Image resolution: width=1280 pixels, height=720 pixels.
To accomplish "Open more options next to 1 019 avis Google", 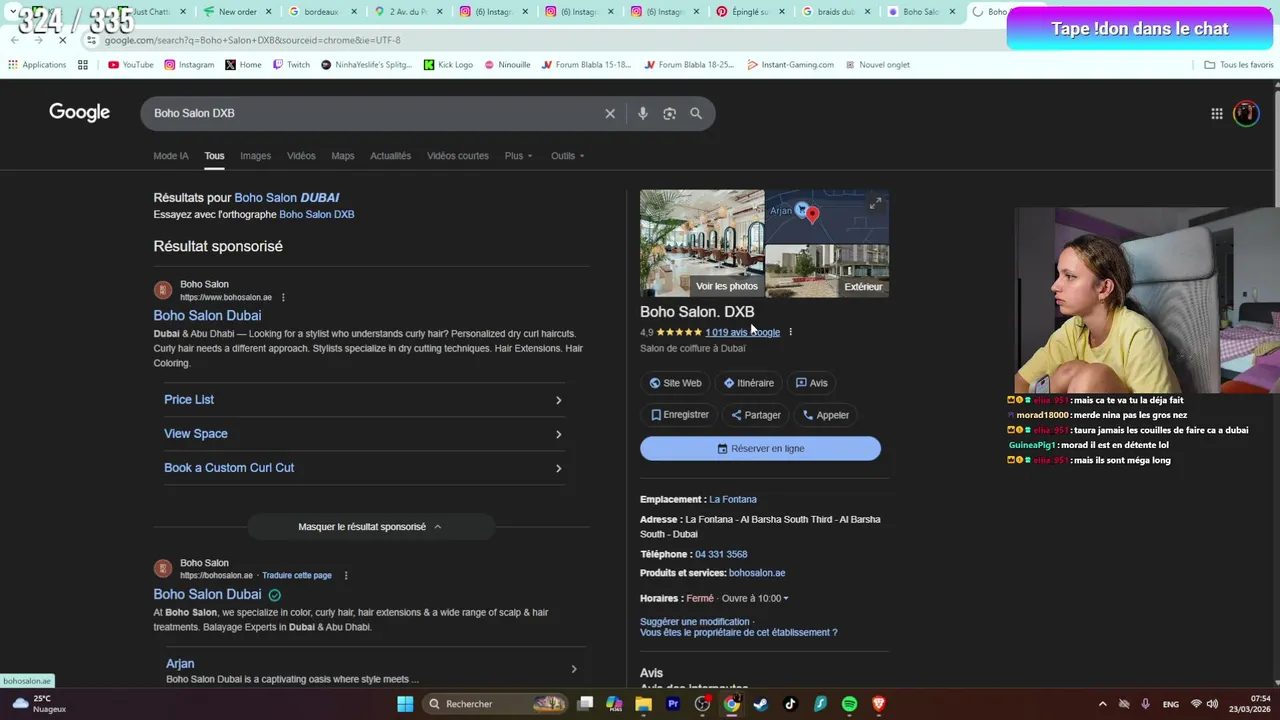I will [790, 332].
